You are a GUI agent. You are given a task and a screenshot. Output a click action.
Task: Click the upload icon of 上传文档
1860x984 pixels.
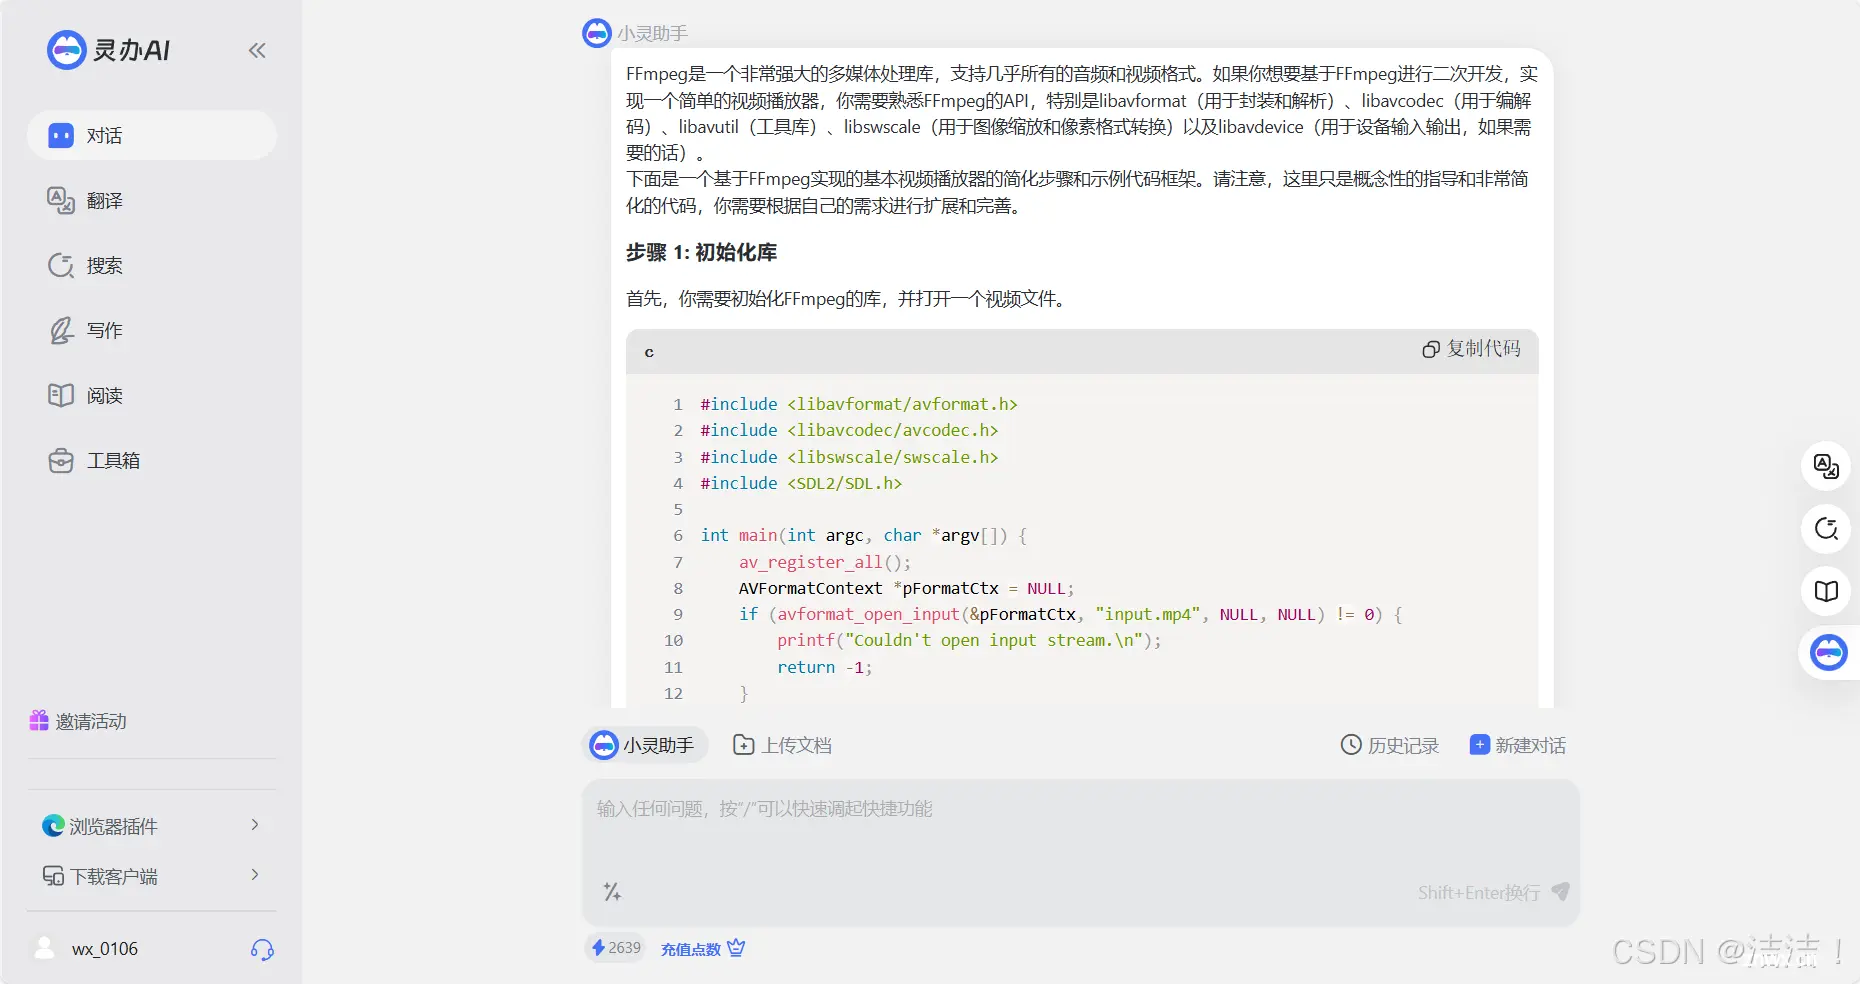pos(744,745)
